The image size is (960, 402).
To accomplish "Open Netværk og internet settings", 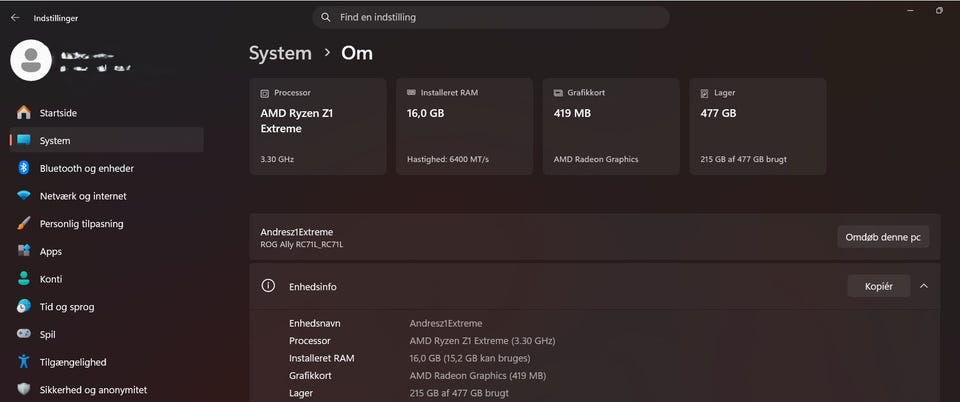I will click(x=107, y=196).
